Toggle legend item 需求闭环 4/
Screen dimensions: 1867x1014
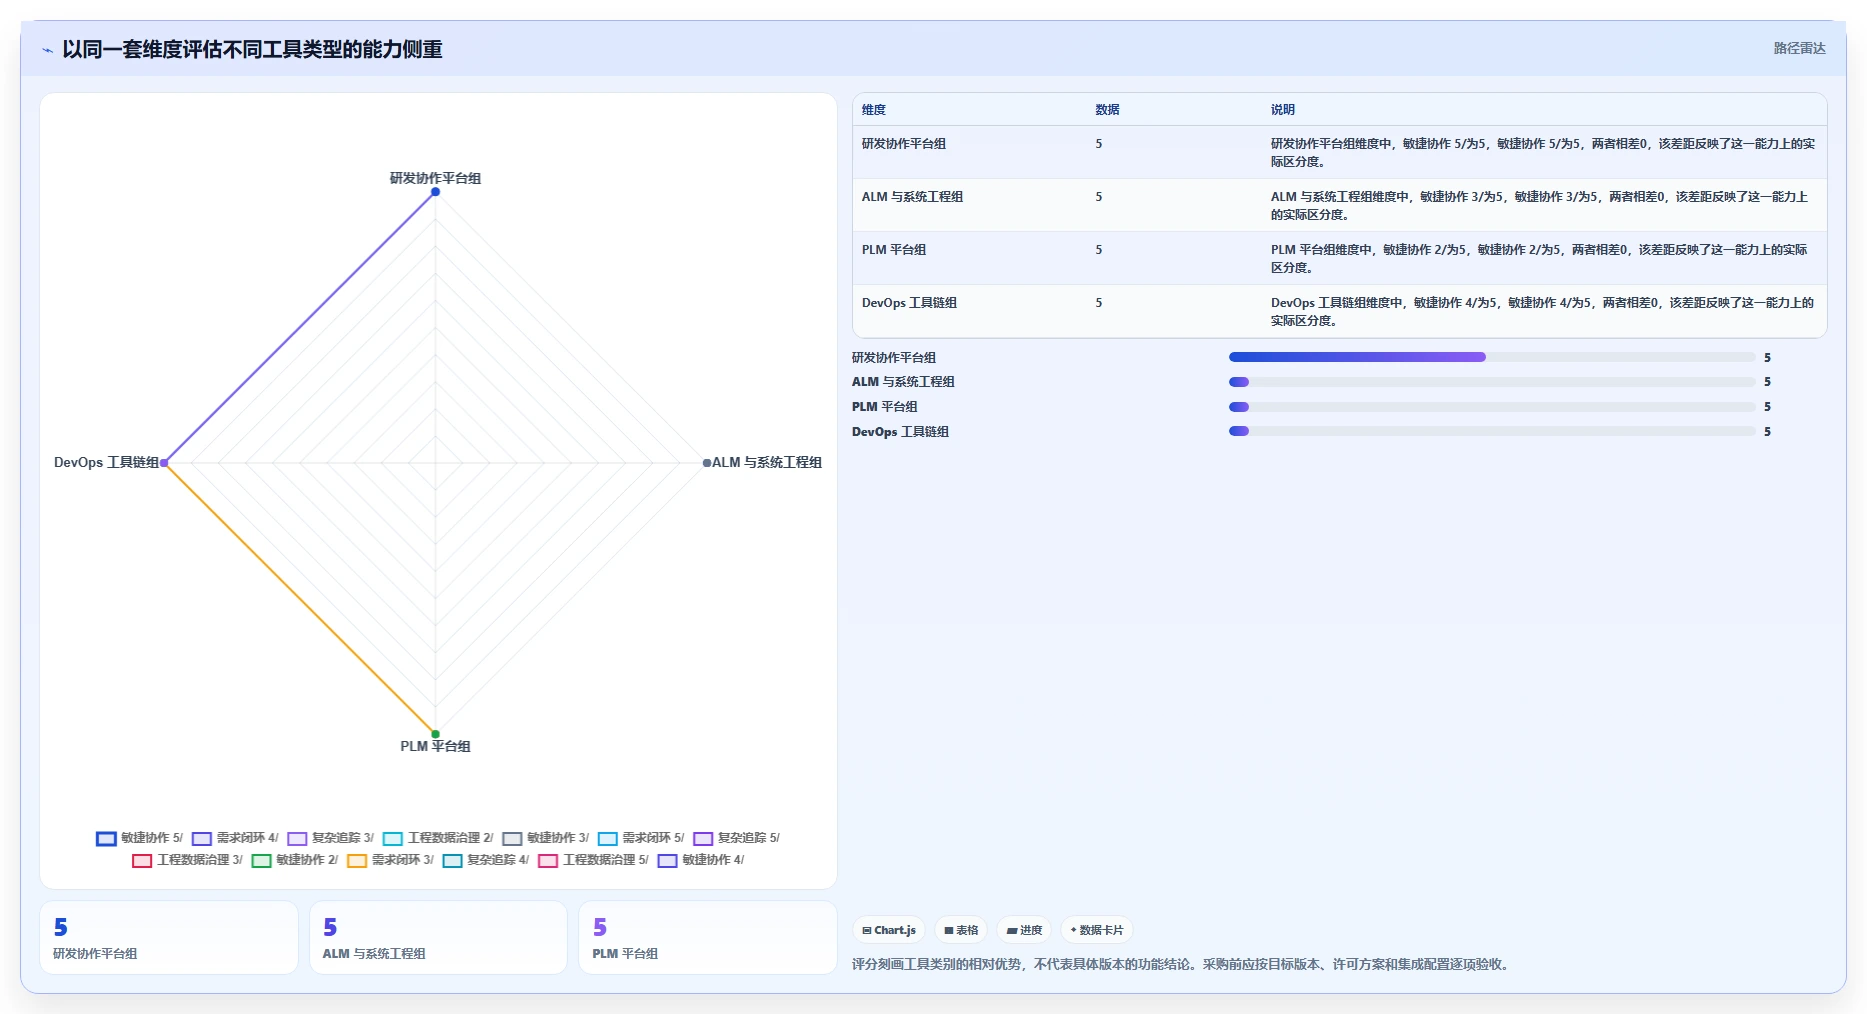point(235,838)
